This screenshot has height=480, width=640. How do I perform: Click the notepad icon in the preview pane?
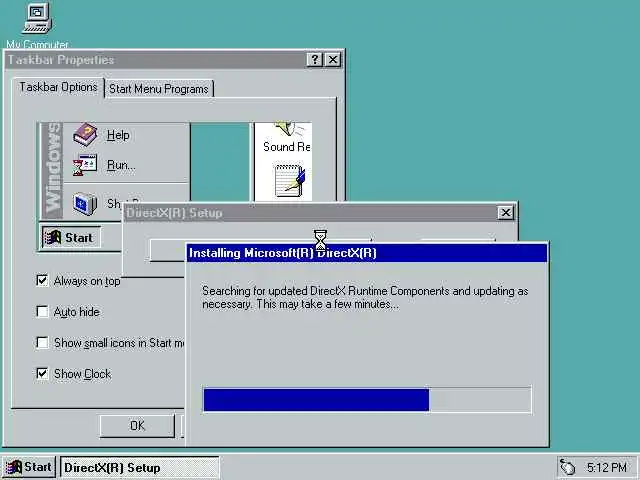(289, 180)
